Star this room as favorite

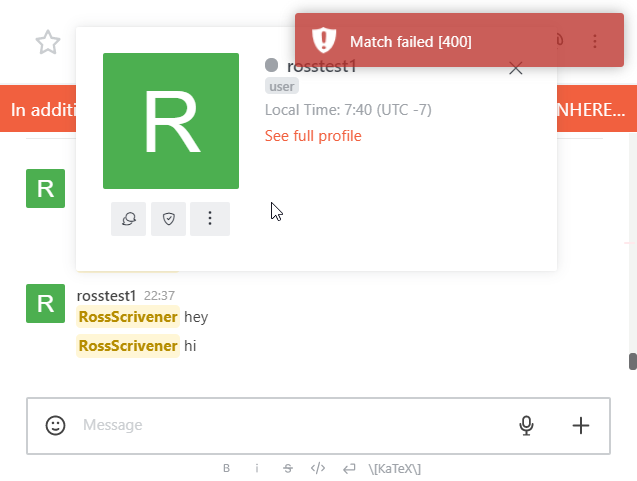(x=47, y=42)
